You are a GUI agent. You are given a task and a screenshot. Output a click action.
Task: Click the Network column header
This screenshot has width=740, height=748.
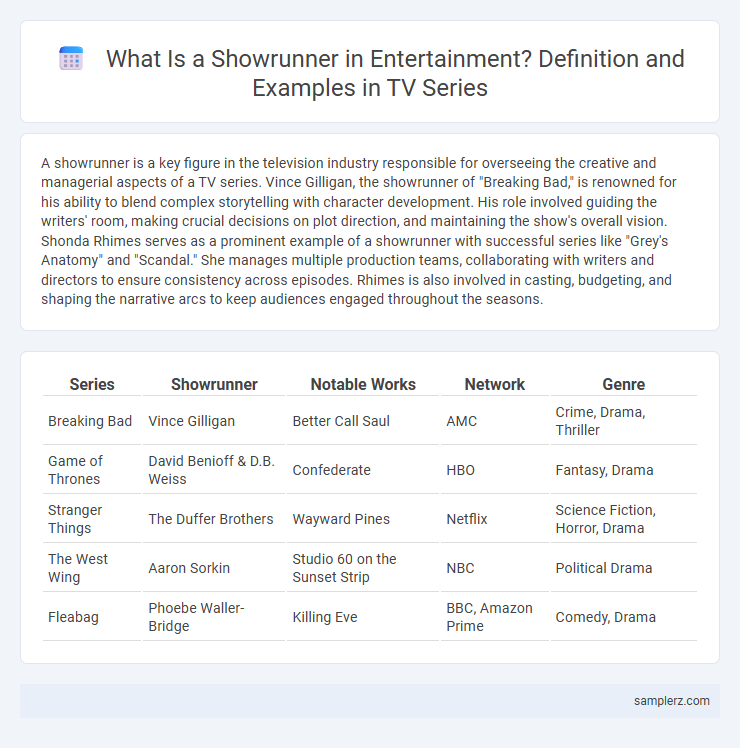[495, 384]
